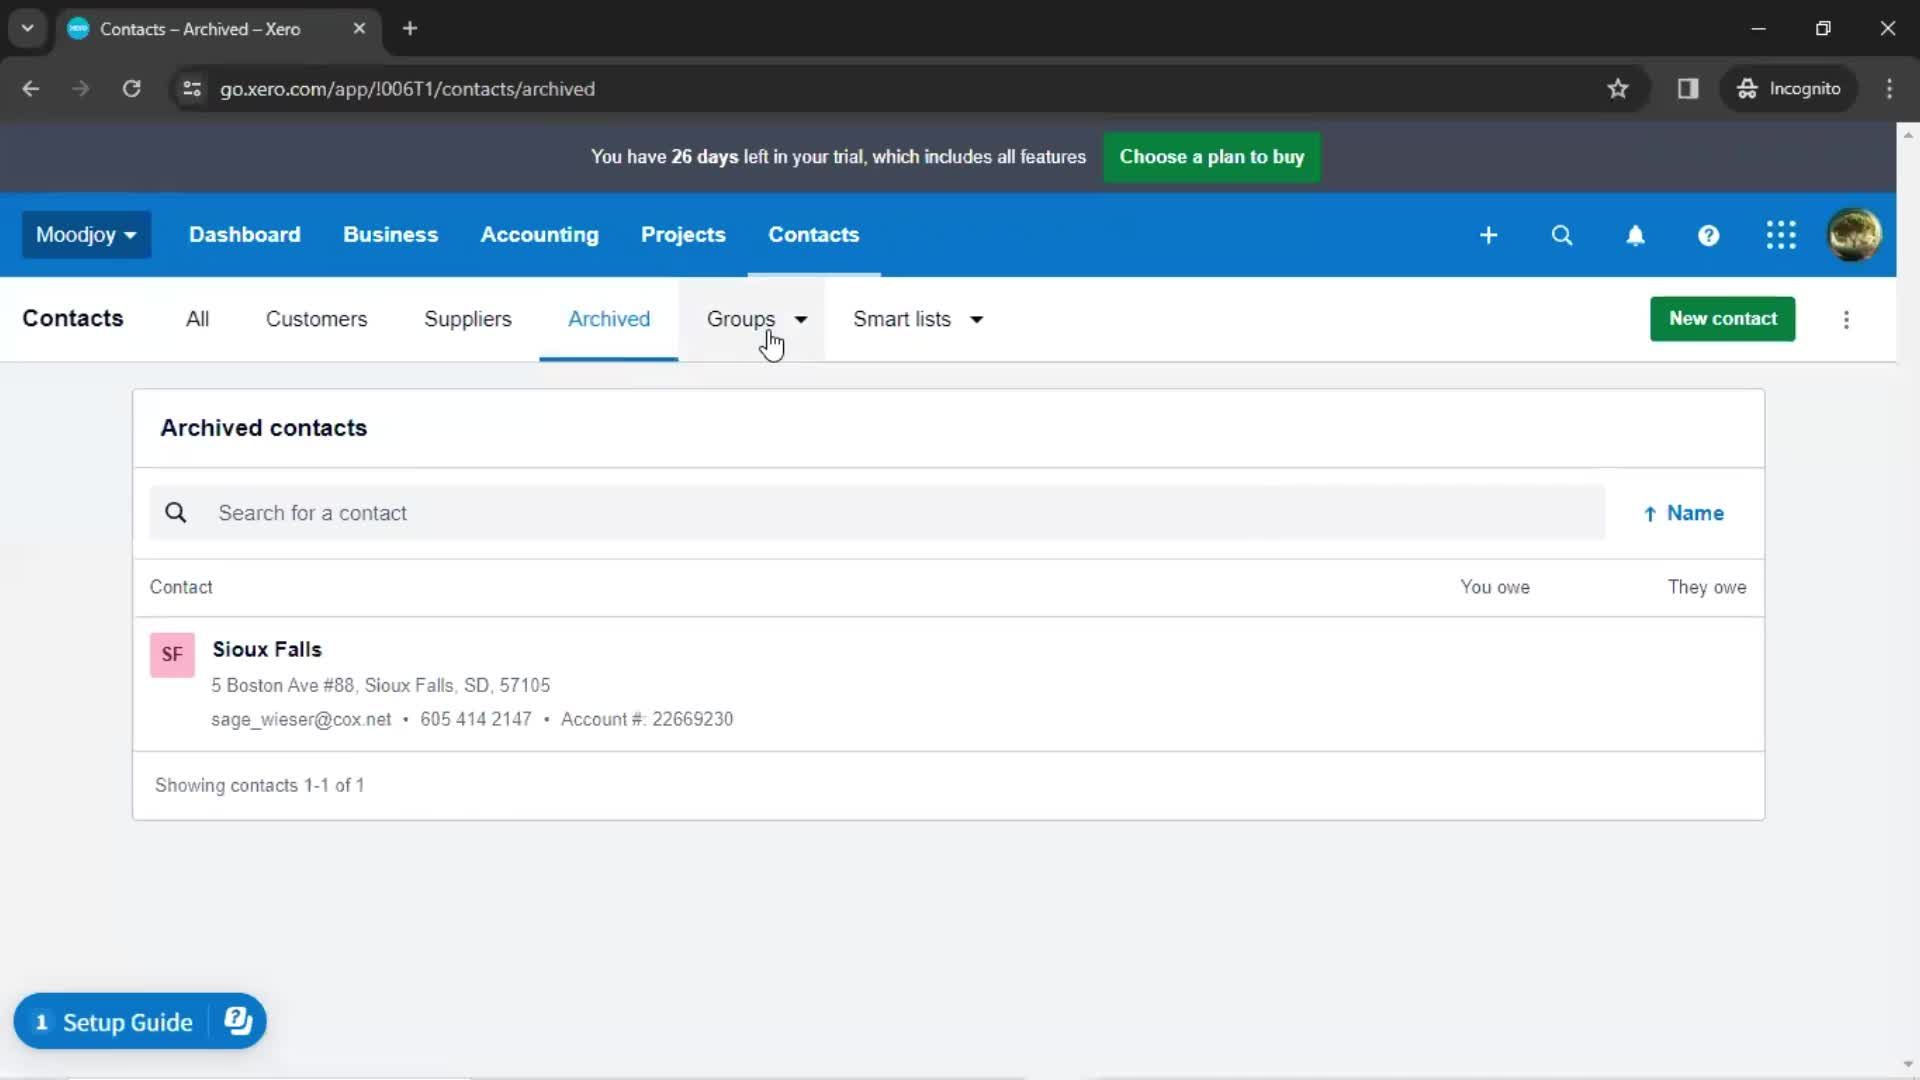The height and width of the screenshot is (1080, 1920).
Task: Click the Search for a contact field
Action: click(x=877, y=513)
